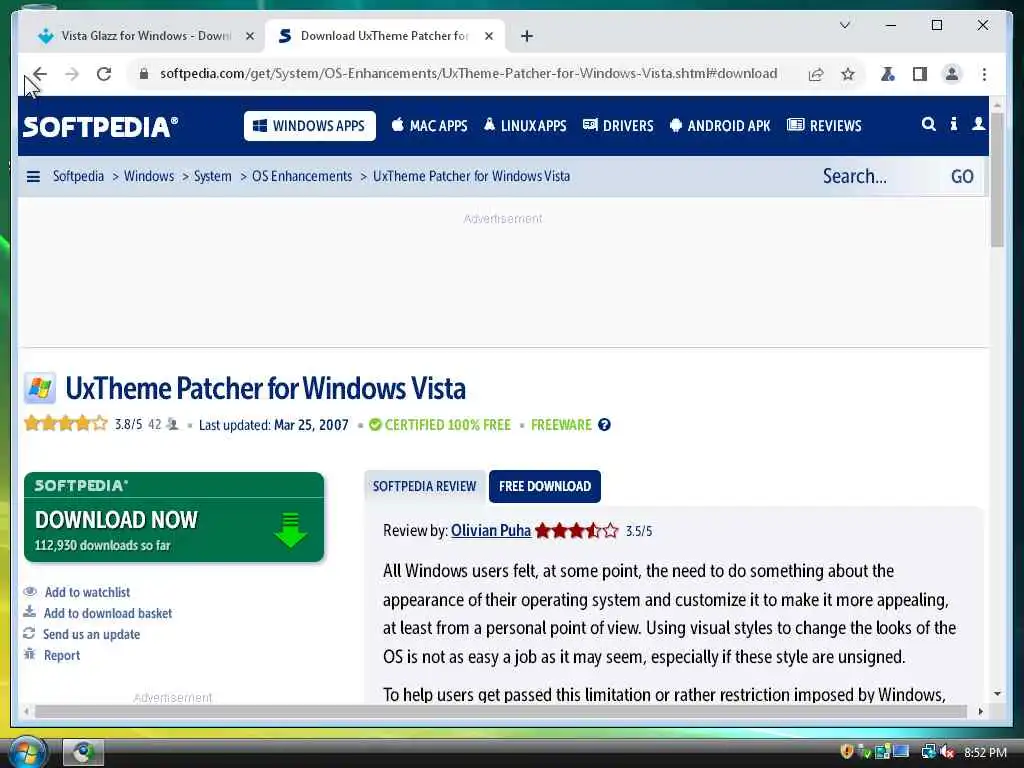Click the CERTIFIED 100% FREE badge

440,425
